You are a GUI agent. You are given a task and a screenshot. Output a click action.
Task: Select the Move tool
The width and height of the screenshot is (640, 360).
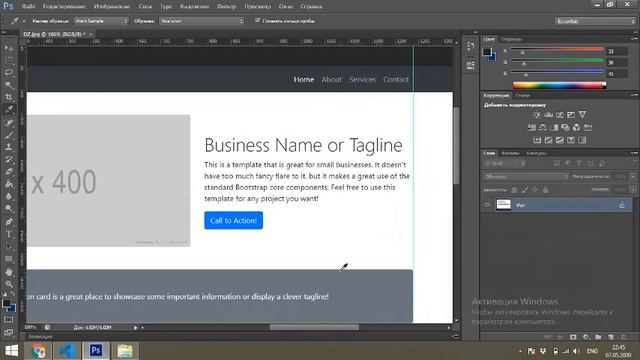9,48
